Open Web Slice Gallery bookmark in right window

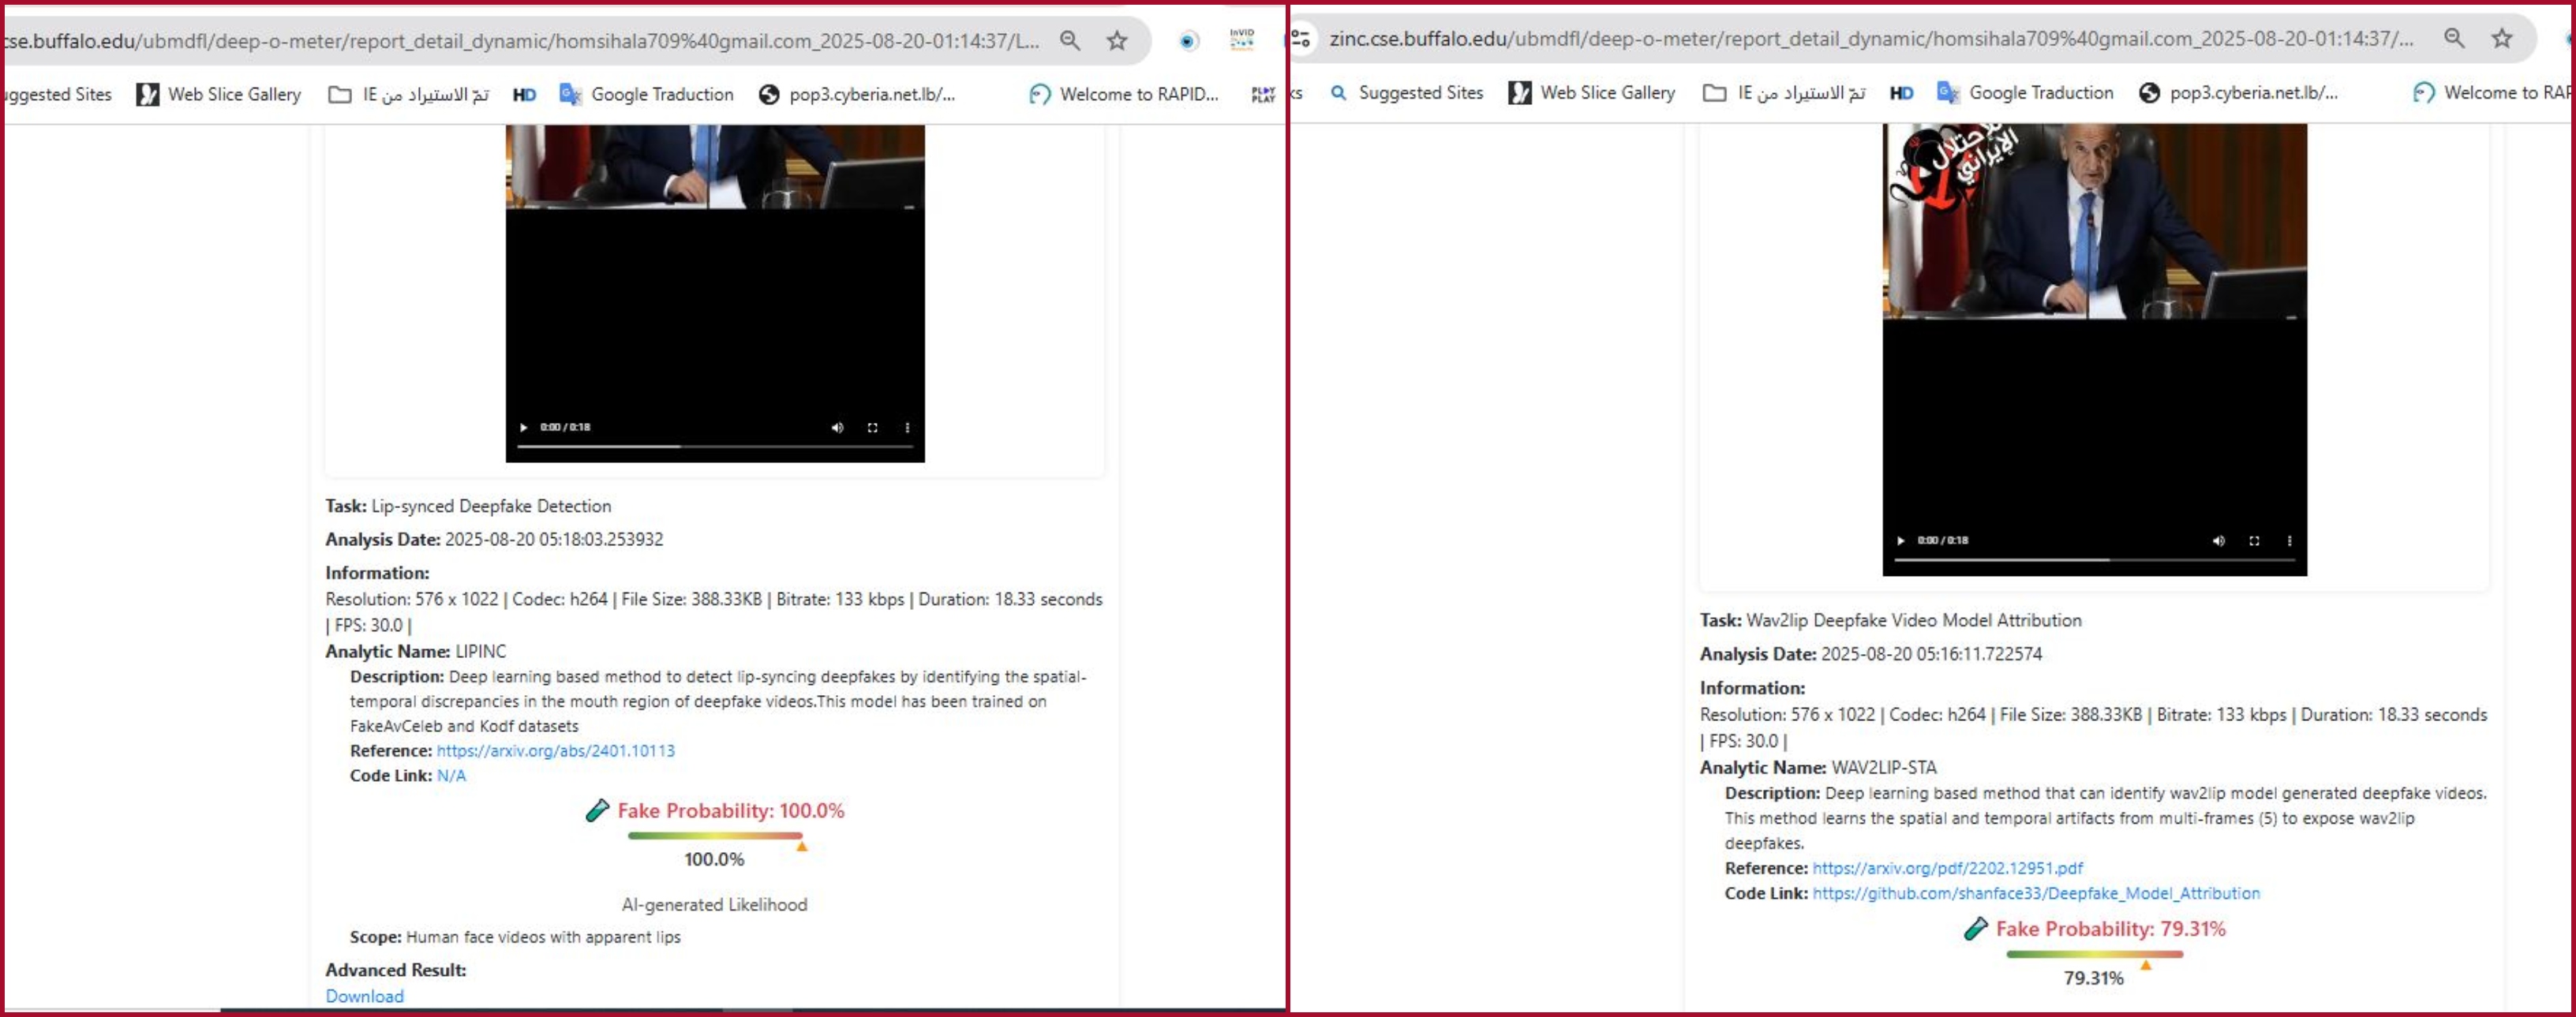[x=1592, y=92]
